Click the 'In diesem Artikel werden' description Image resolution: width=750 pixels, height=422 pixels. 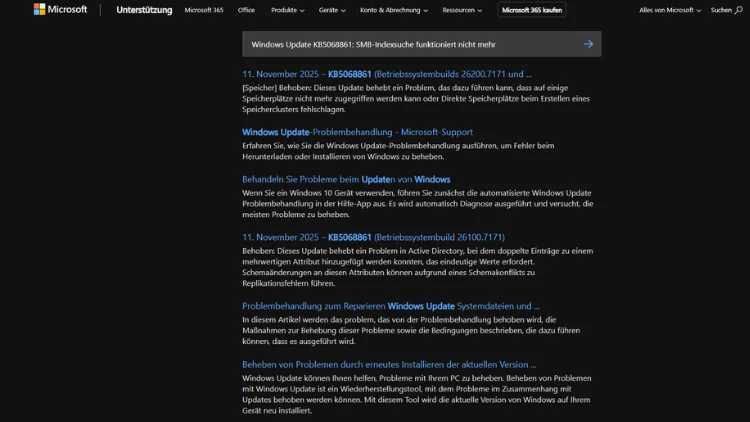click(x=411, y=331)
